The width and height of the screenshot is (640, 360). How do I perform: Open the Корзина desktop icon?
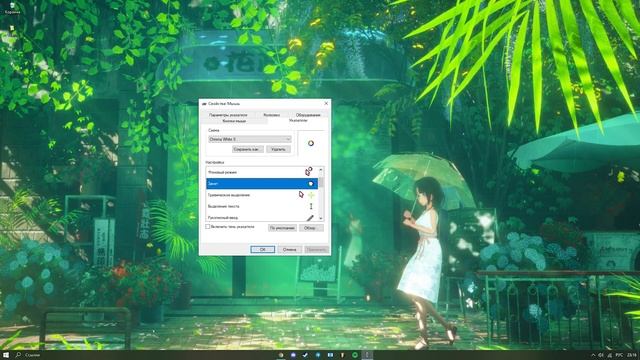(12, 7)
